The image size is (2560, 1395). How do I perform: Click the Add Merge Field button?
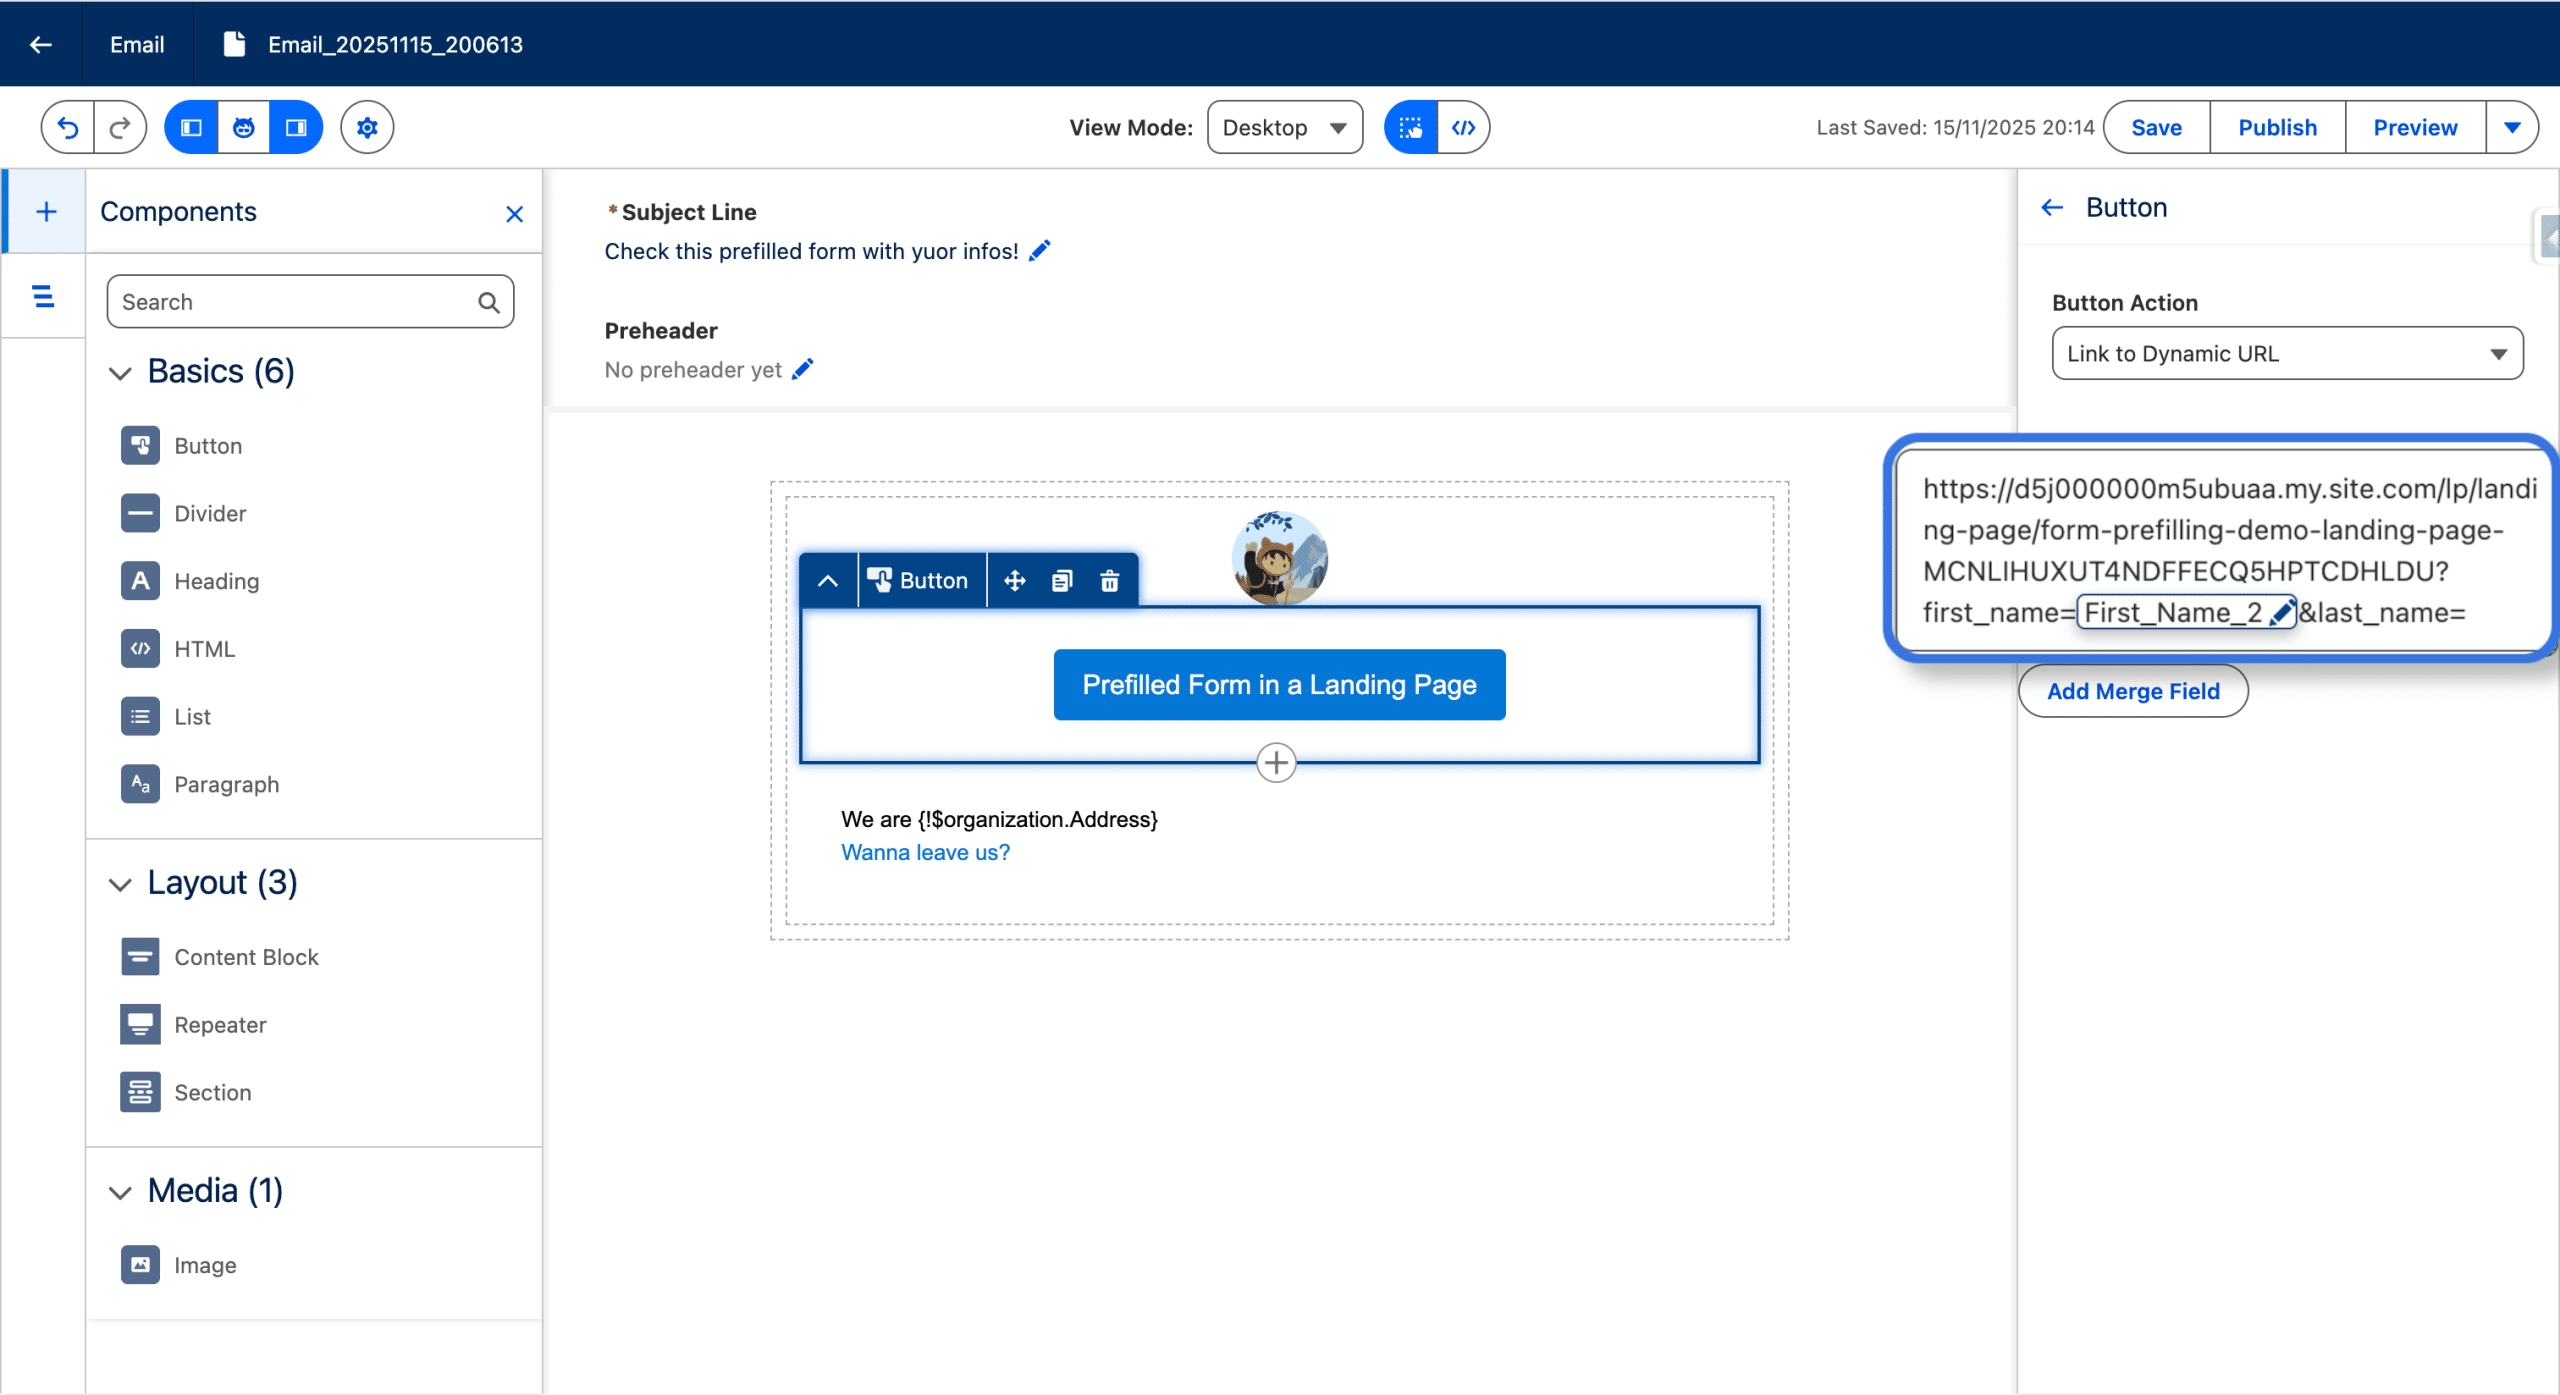coord(2132,691)
